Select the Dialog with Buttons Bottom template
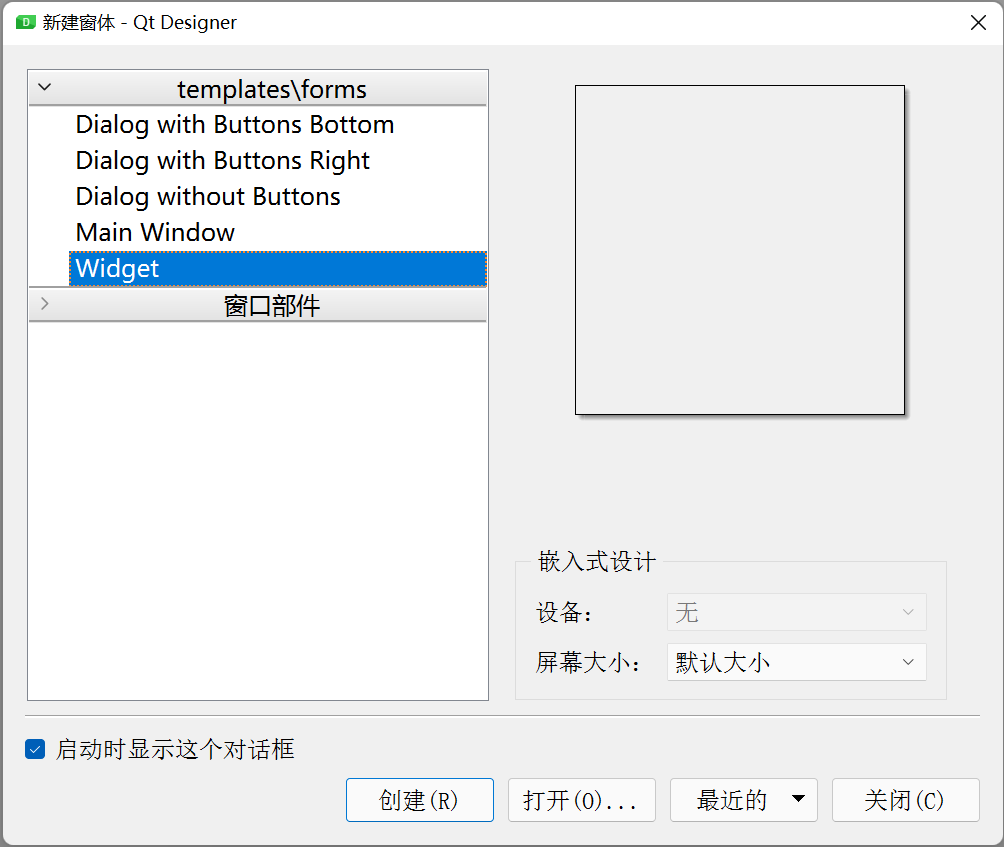This screenshot has height=847, width=1004. [234, 124]
